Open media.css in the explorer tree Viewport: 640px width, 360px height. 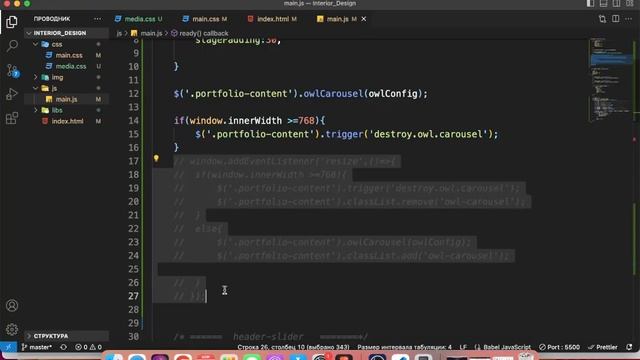[71, 66]
